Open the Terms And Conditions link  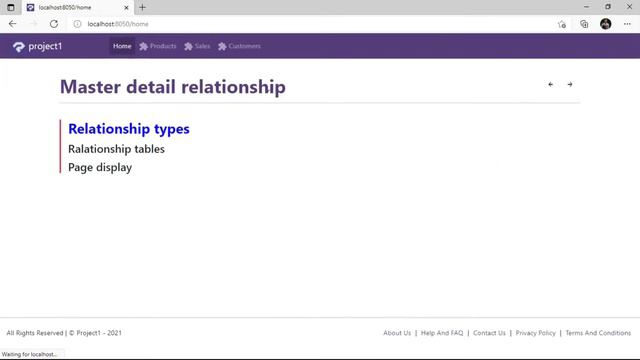click(598, 333)
